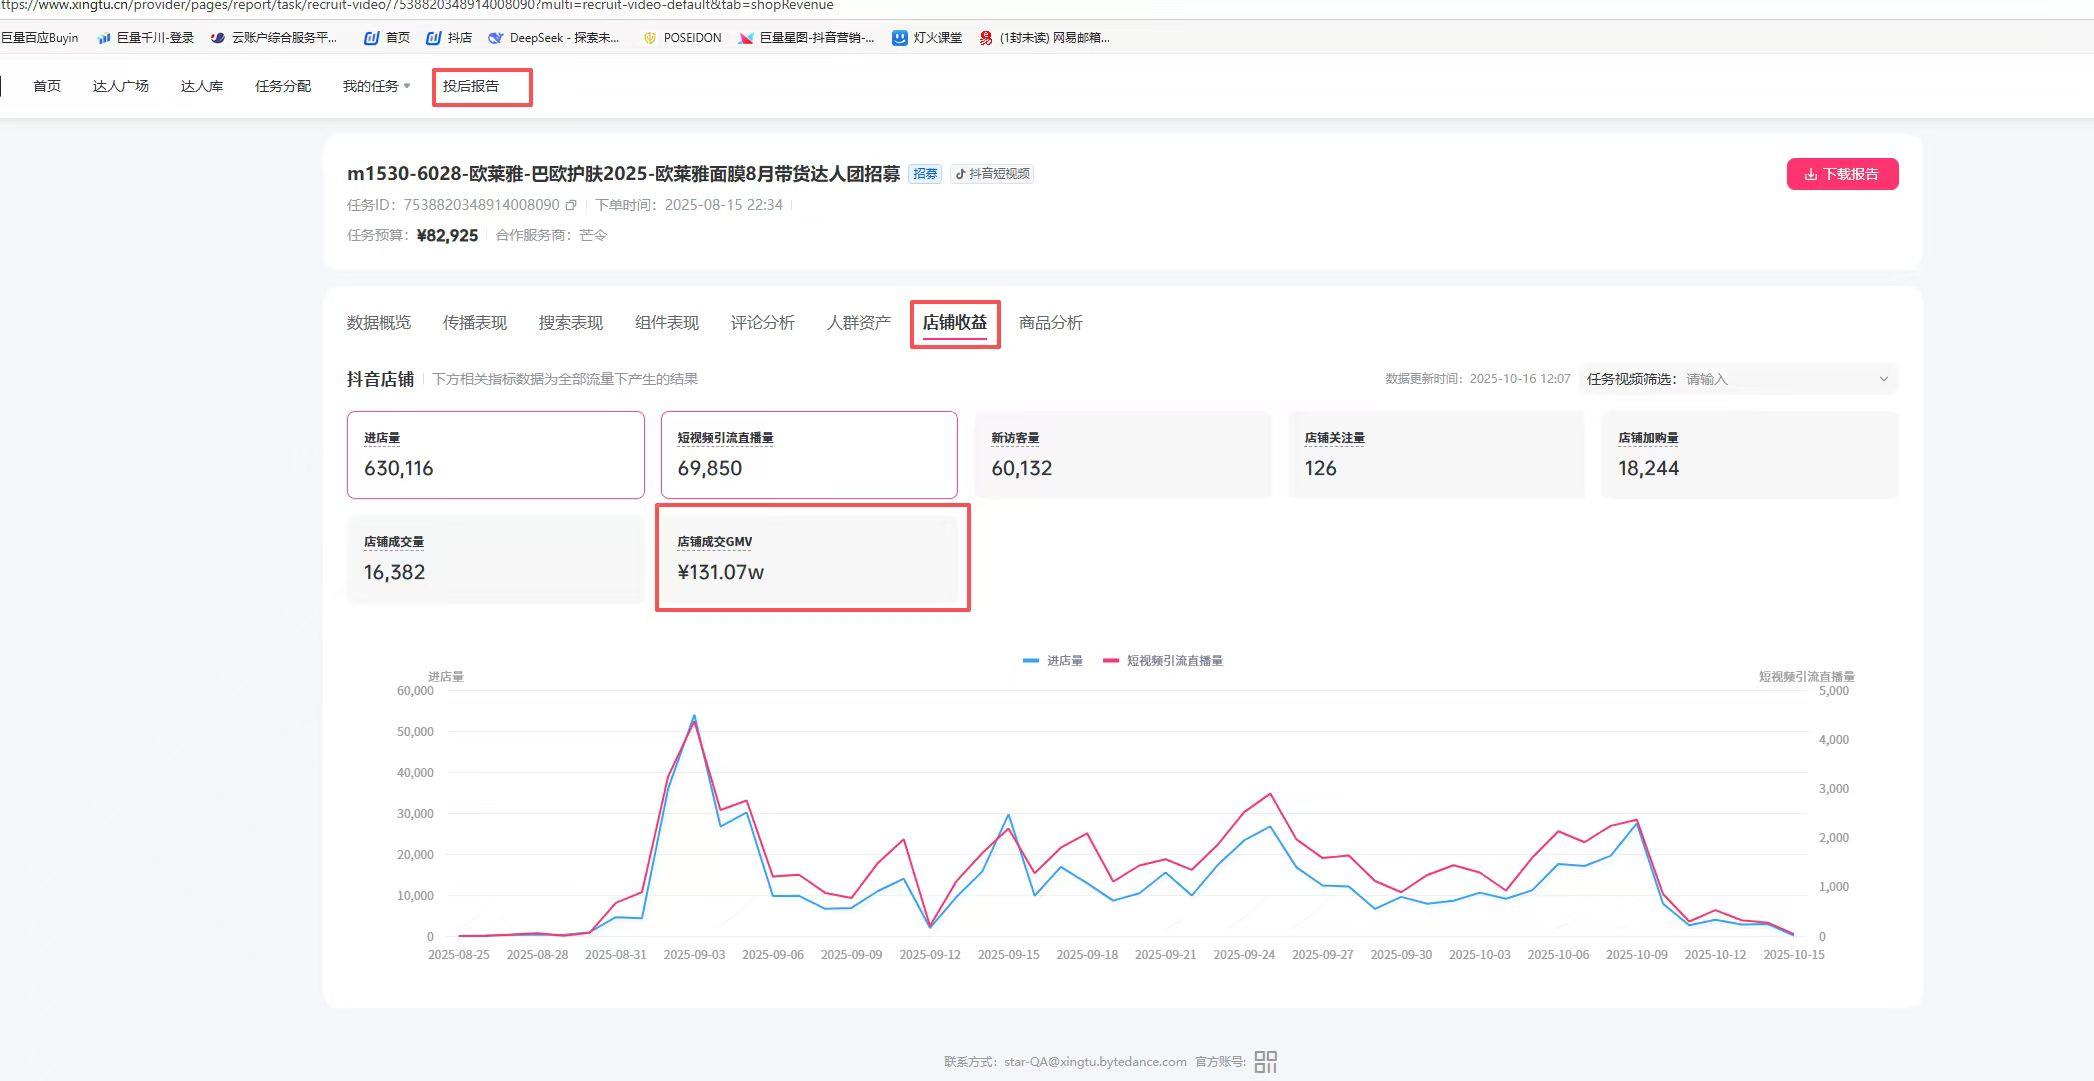Screen dimensions: 2094x1081
Task: Open the 灯火课堂 bookmark icon
Action: [899, 38]
